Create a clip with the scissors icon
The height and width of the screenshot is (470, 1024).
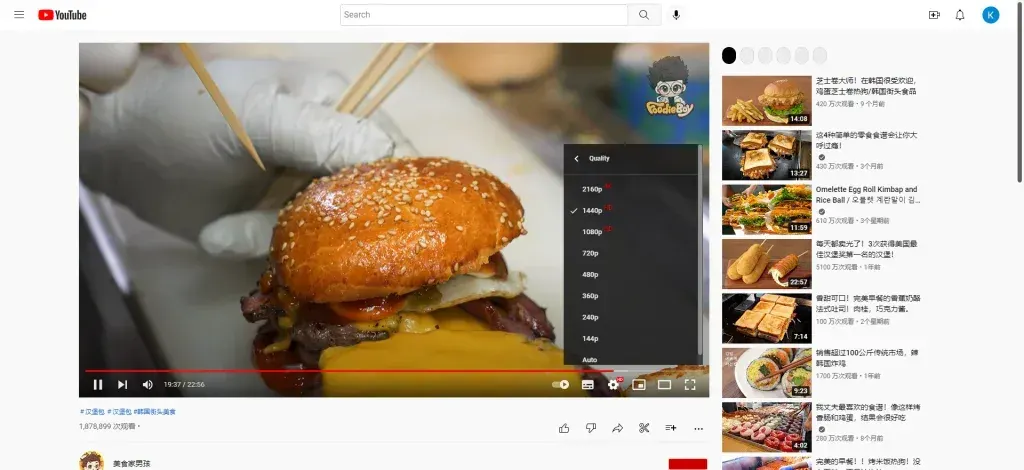(644, 428)
